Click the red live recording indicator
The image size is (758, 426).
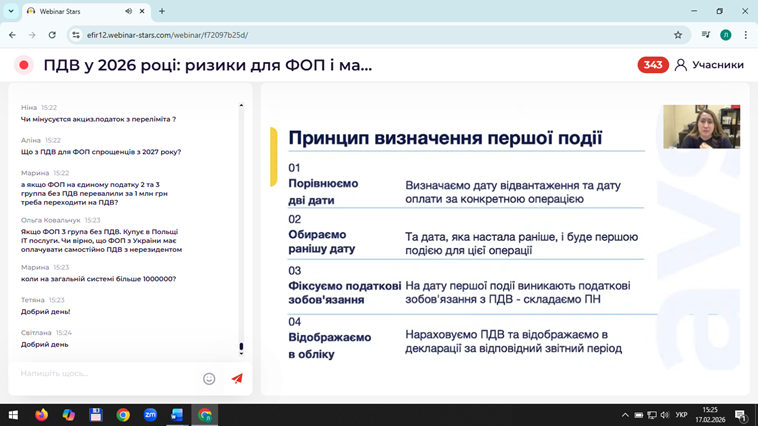24,65
